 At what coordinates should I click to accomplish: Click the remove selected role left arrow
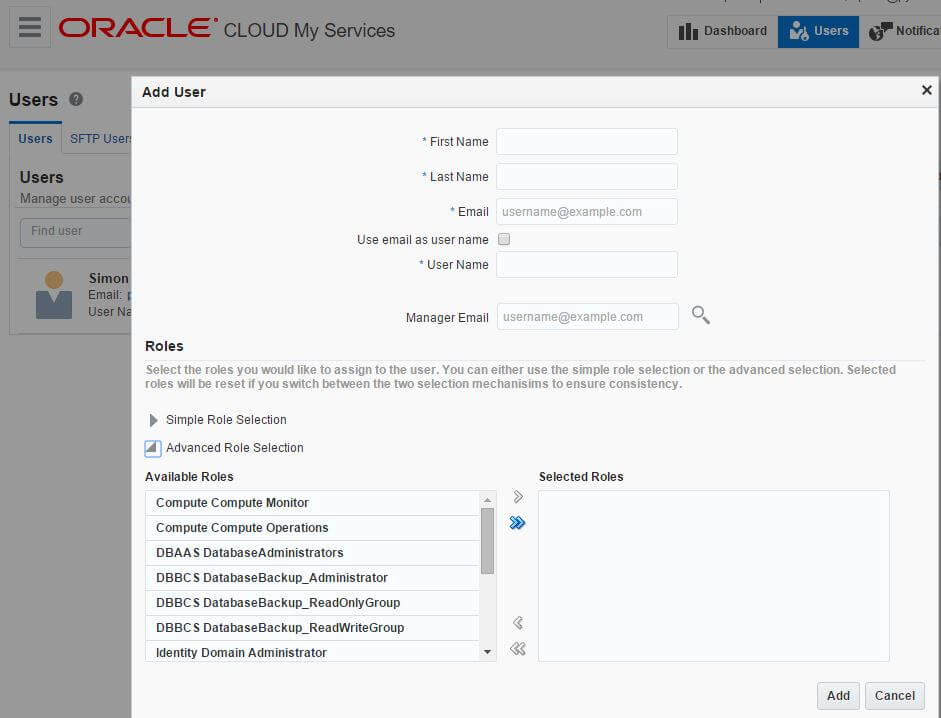[518, 623]
